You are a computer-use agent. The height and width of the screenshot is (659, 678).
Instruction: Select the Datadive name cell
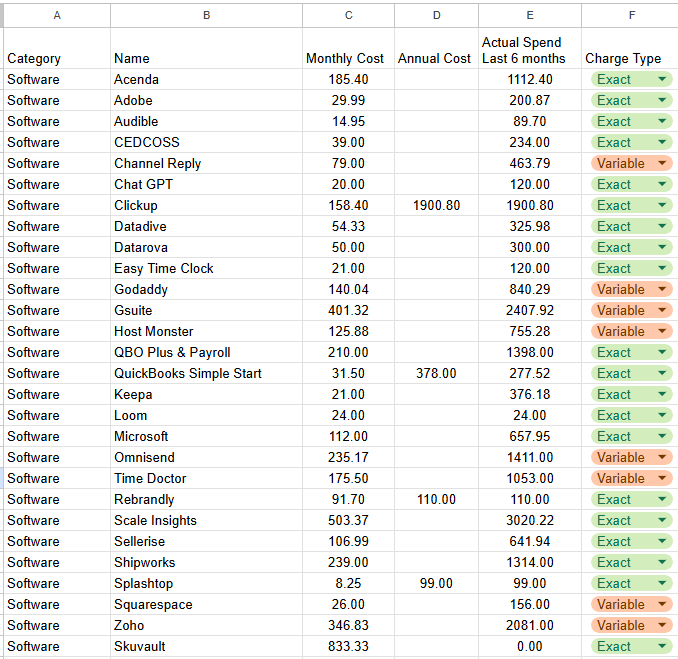click(x=207, y=227)
